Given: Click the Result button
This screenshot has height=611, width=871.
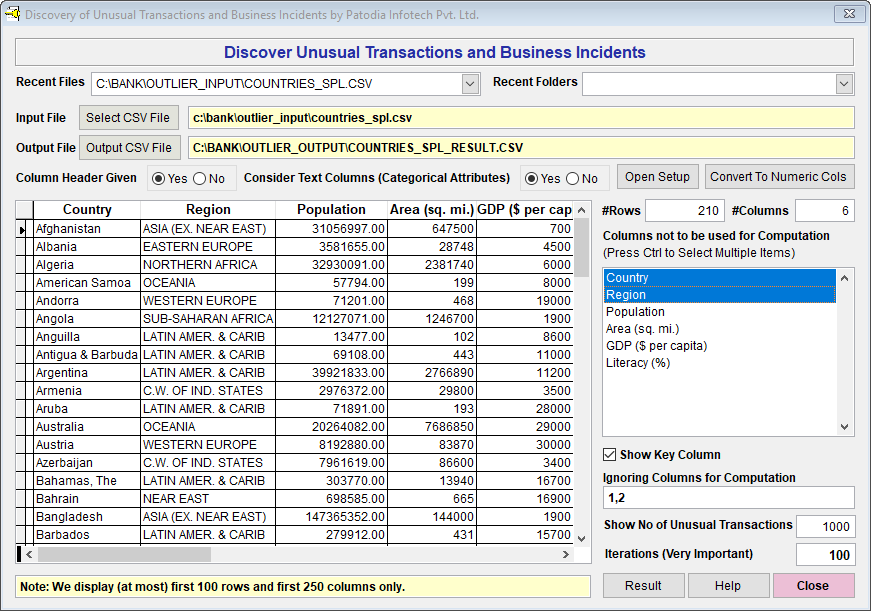Looking at the screenshot, I should tap(643, 586).
